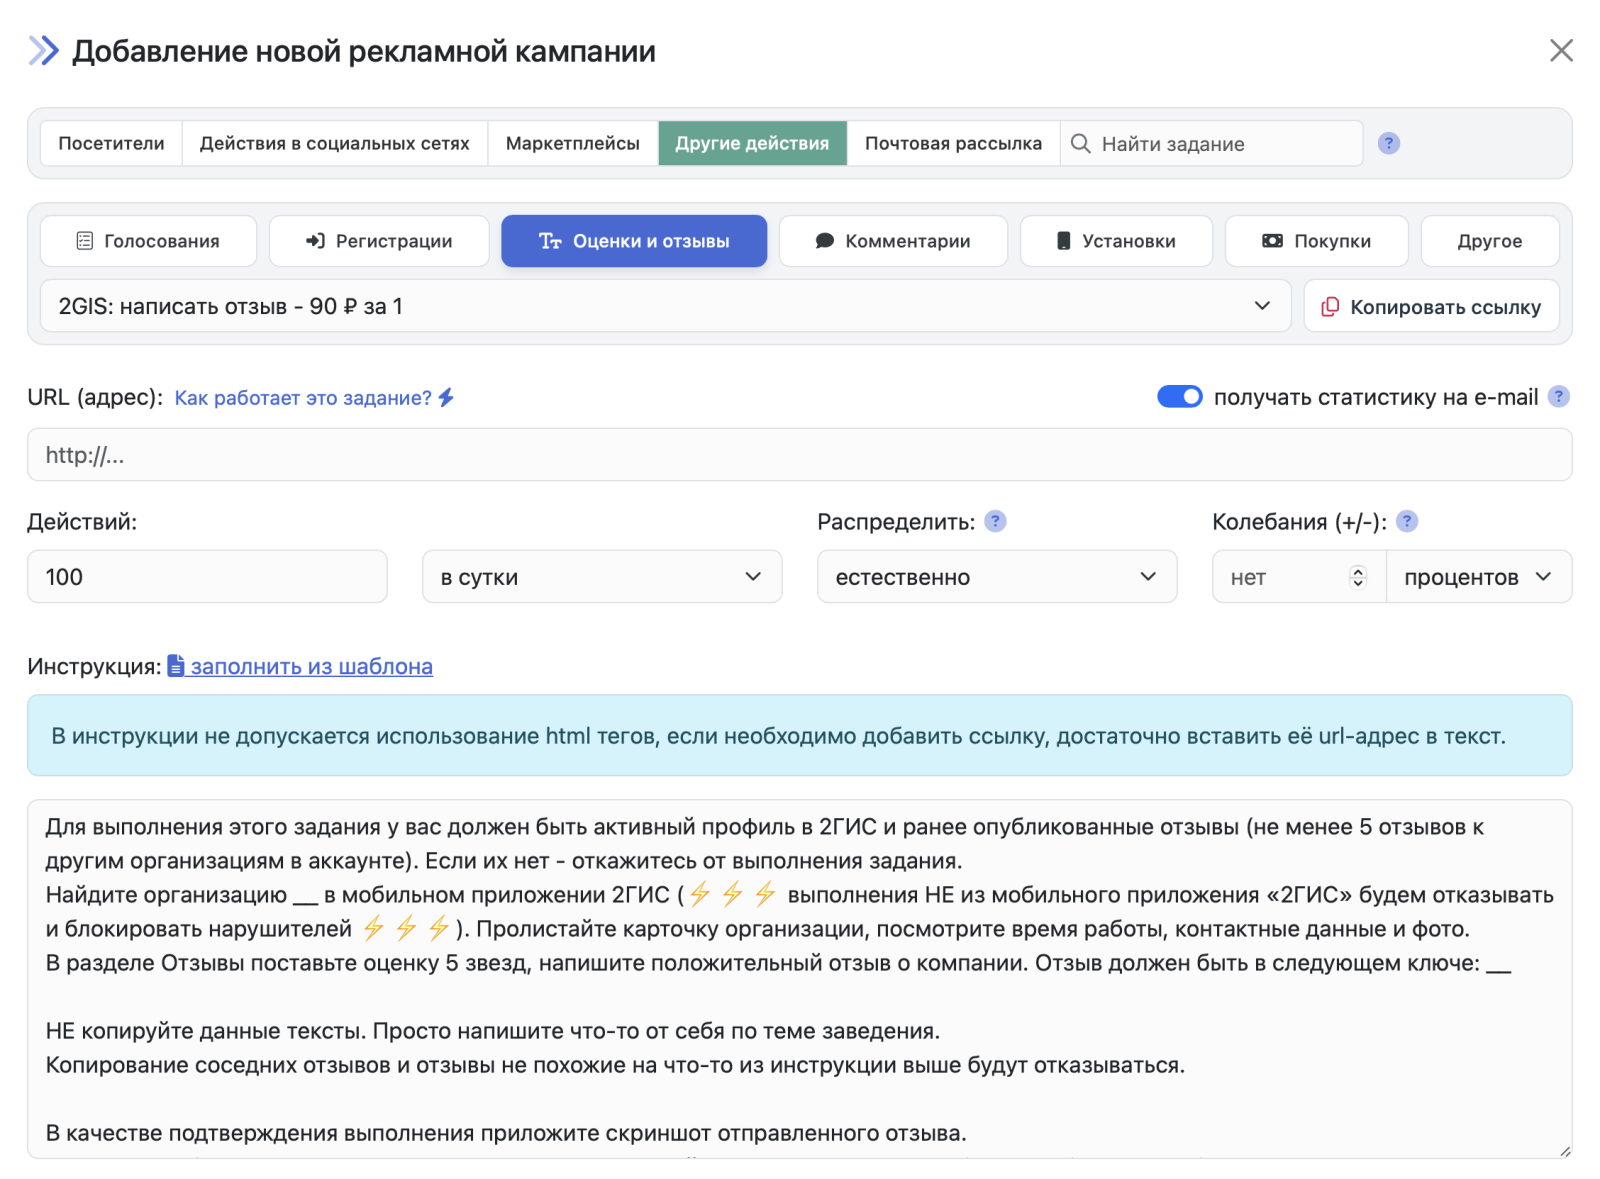This screenshot has width=1600, height=1179.
Task: Click the magnifier icon in task search
Action: click(x=1080, y=143)
